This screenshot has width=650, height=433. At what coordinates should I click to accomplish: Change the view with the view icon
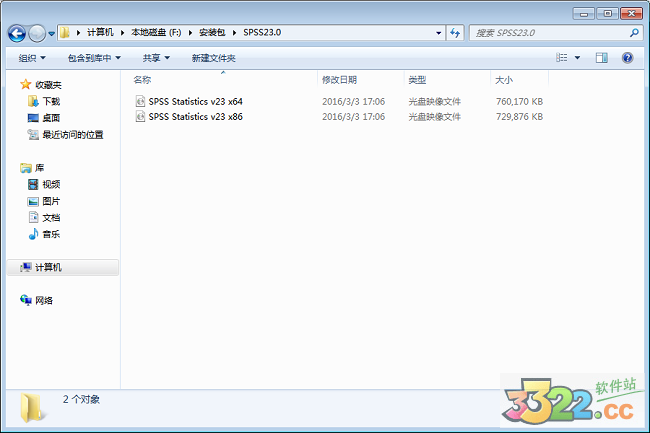562,58
